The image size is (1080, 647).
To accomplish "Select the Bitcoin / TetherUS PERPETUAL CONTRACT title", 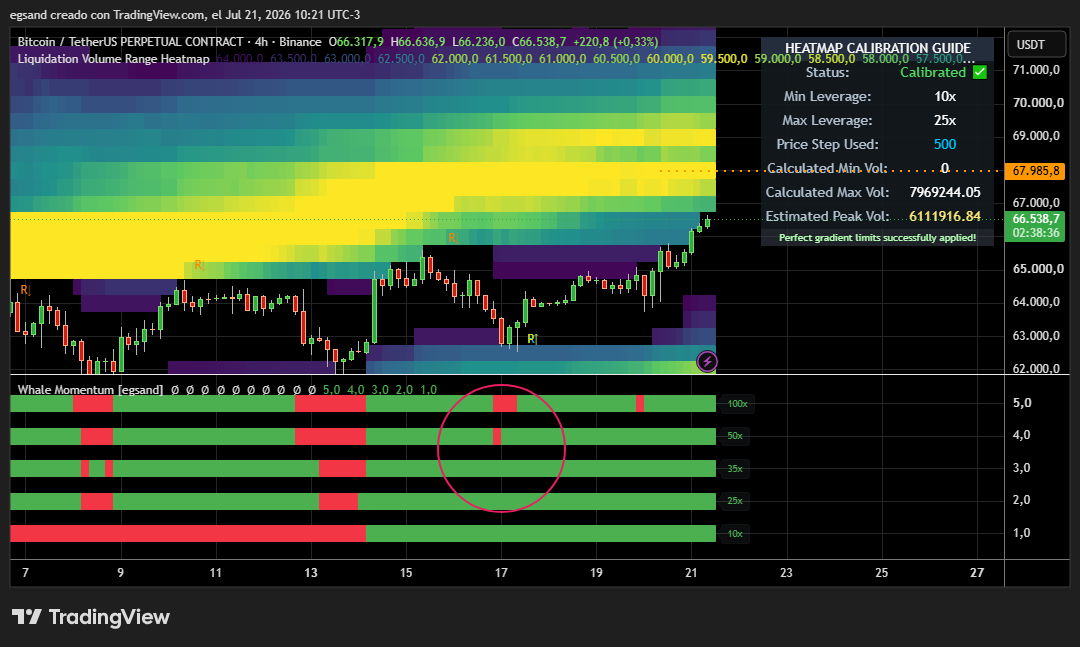I will pyautogui.click(x=130, y=42).
